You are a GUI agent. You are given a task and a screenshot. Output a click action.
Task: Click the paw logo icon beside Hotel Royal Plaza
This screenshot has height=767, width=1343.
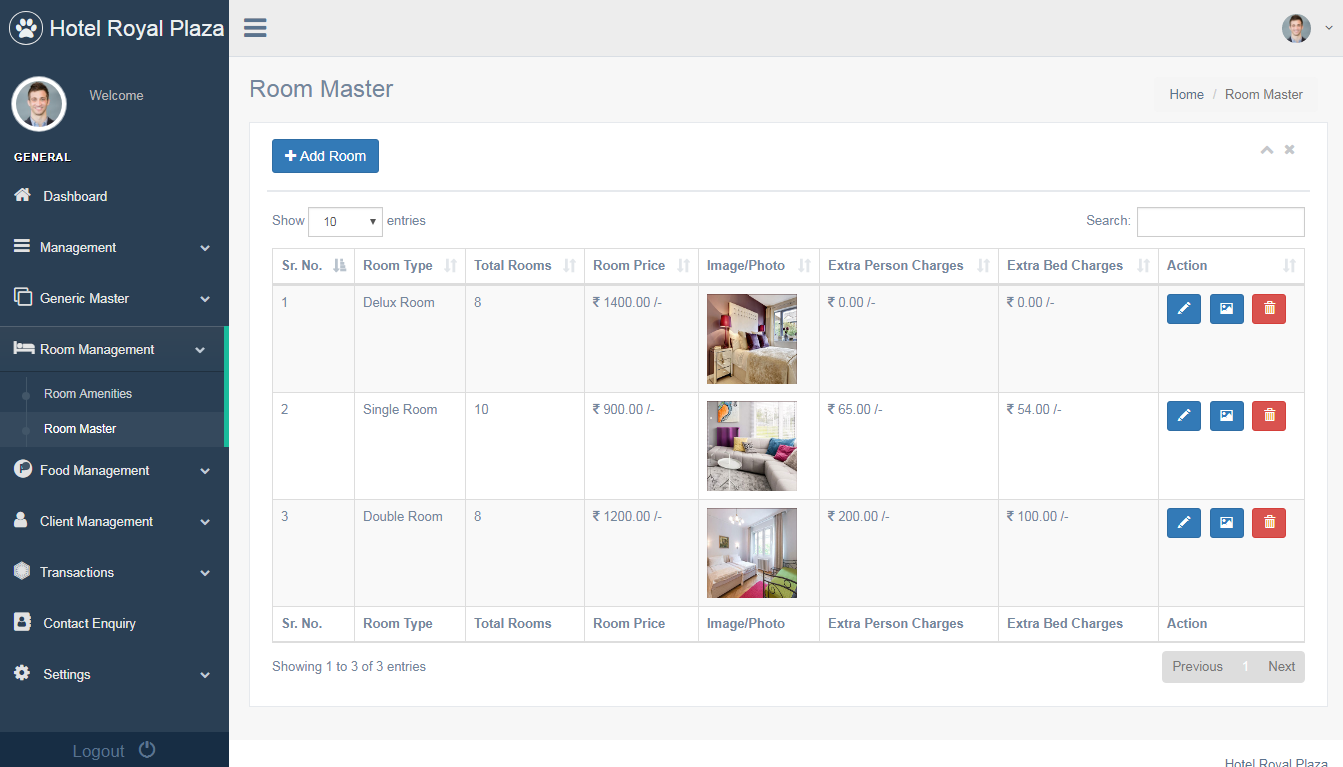pos(26,28)
